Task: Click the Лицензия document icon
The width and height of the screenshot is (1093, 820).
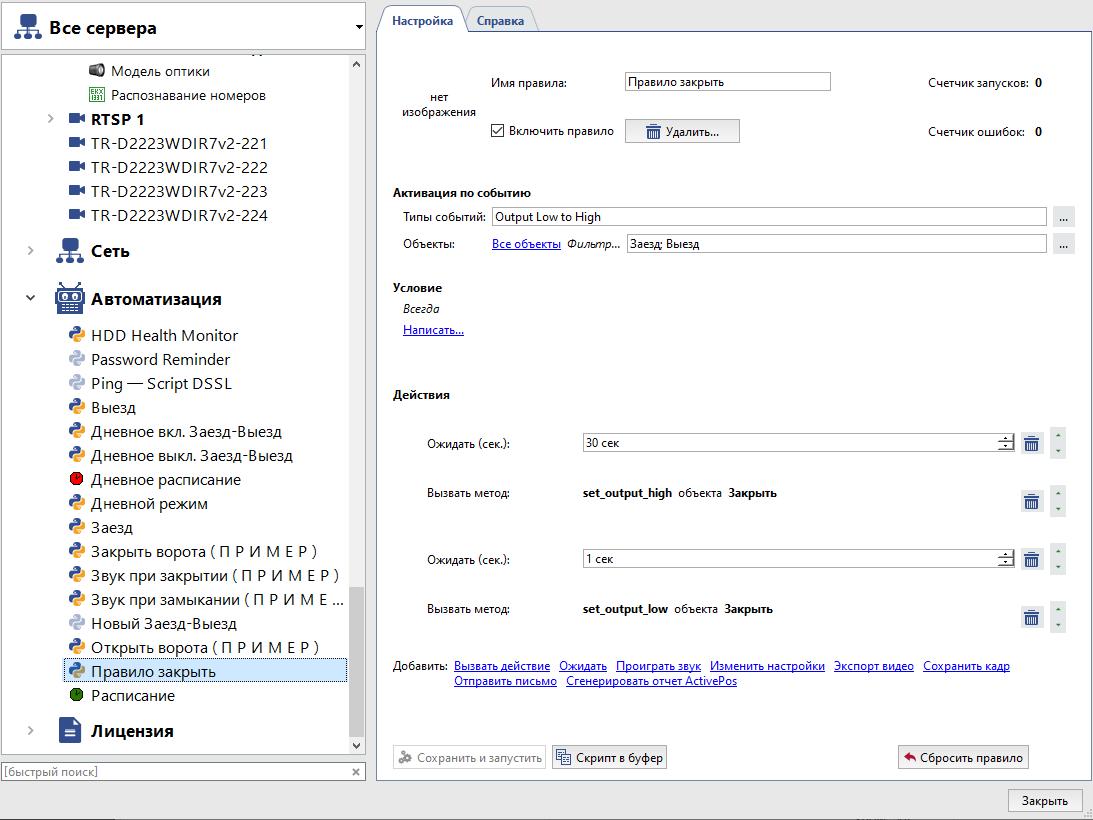Action: [70, 731]
